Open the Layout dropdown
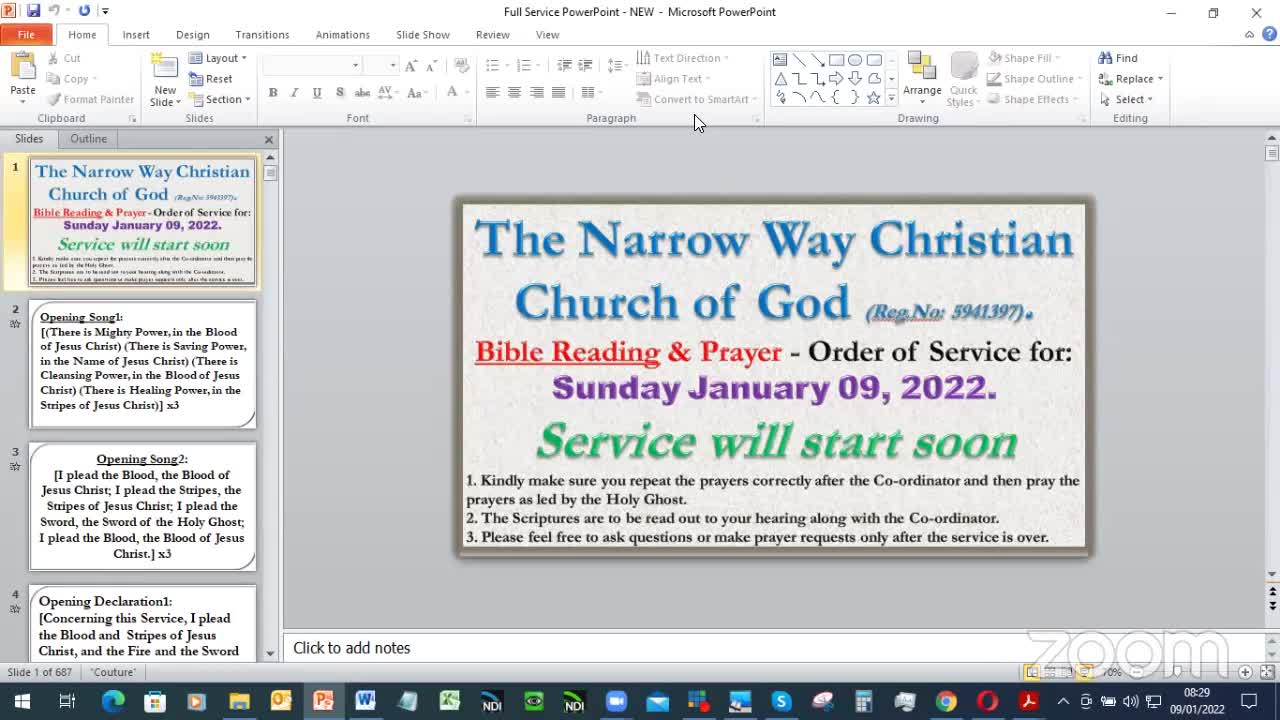Screen dimensions: 1280x720 [217, 58]
